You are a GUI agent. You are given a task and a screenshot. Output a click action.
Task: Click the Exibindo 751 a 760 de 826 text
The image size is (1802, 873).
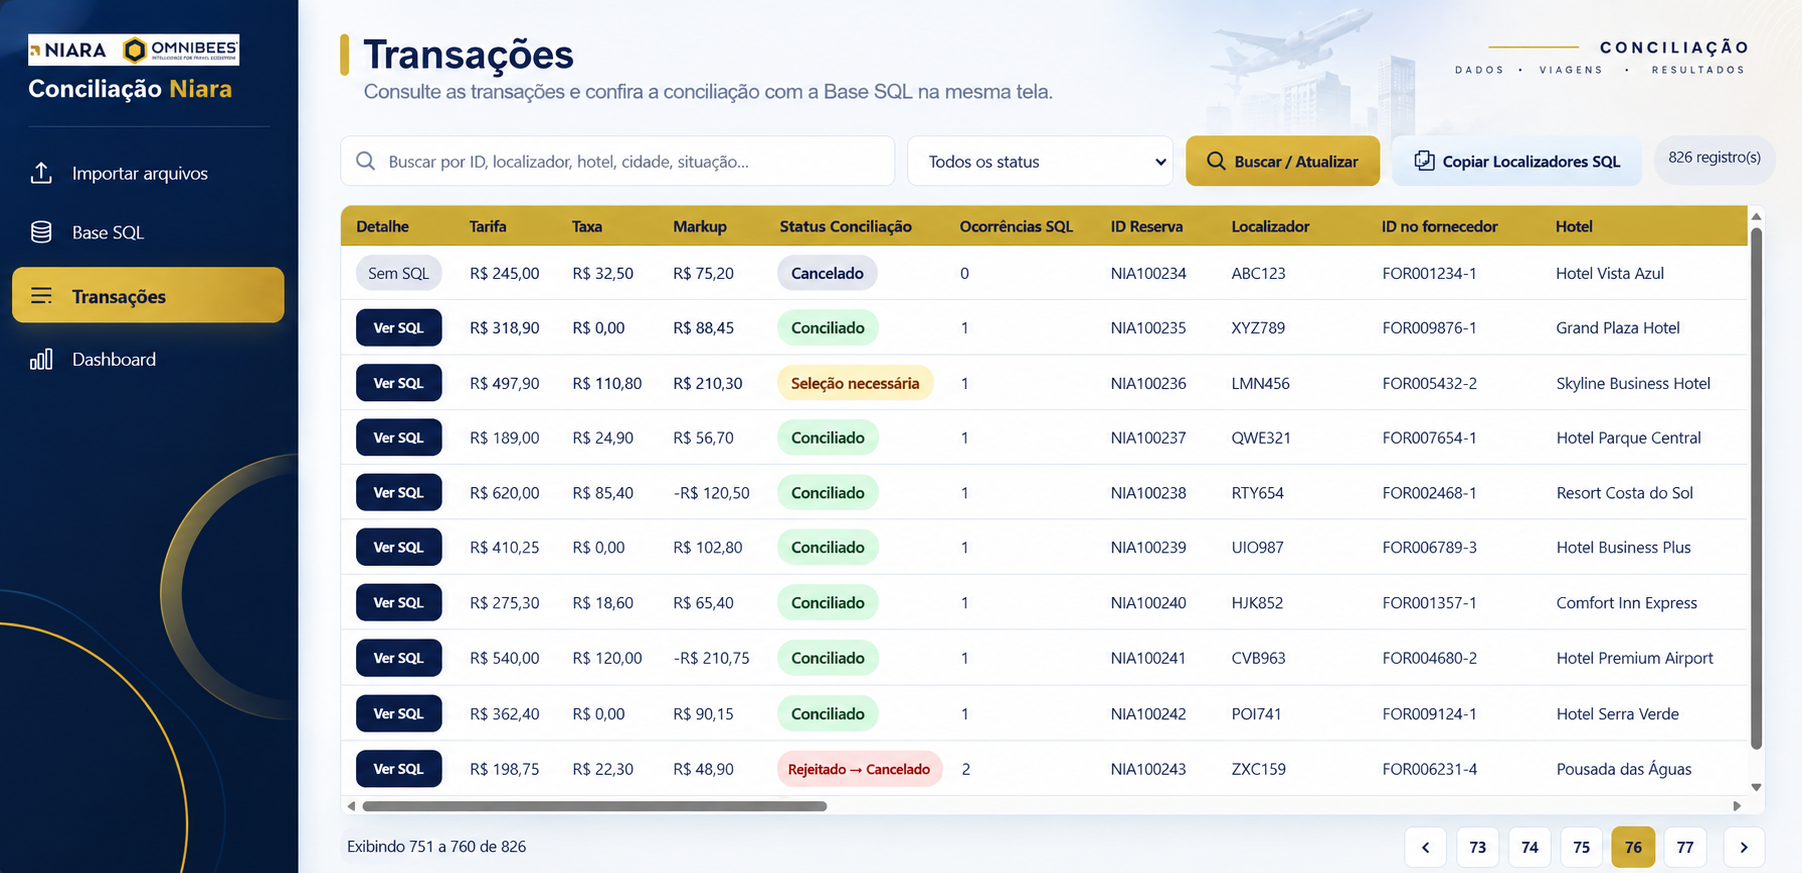[436, 847]
